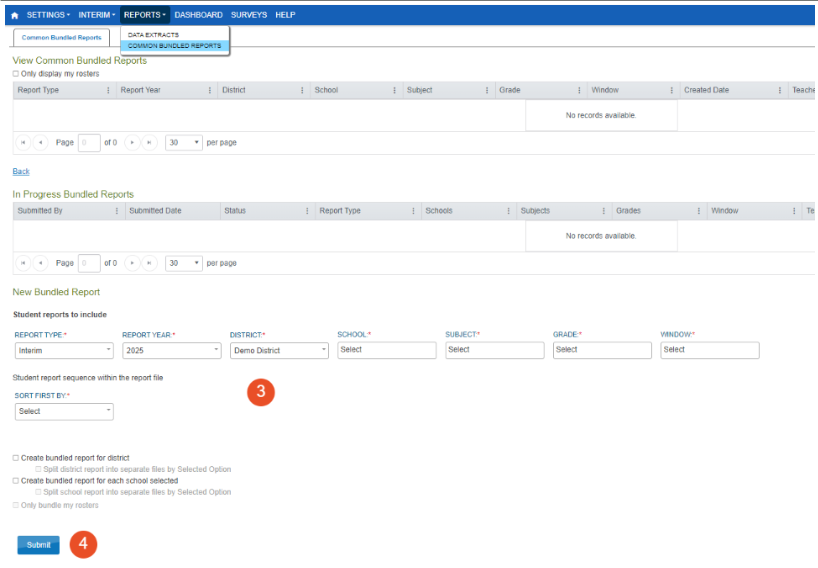Go to first page in top pager
The width and height of the screenshot is (818, 568).
23,142
